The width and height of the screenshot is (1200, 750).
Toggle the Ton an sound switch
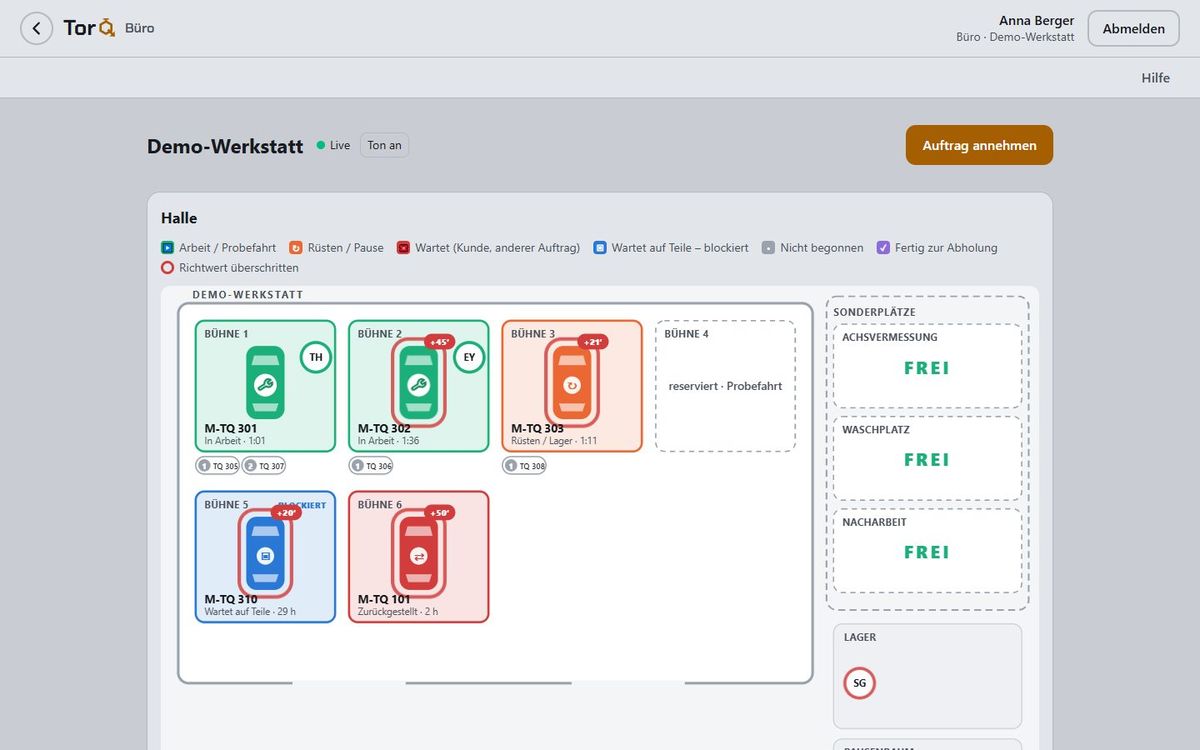point(385,146)
